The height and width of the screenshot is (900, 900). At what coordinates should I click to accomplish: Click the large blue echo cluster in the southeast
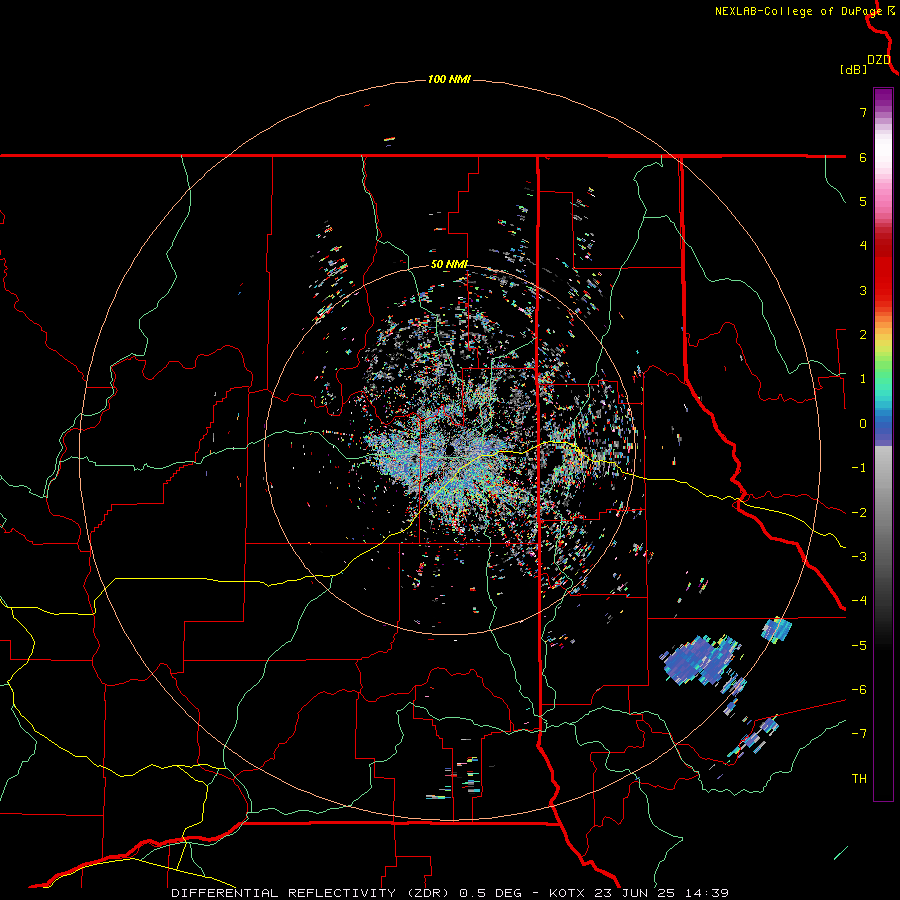(x=700, y=660)
